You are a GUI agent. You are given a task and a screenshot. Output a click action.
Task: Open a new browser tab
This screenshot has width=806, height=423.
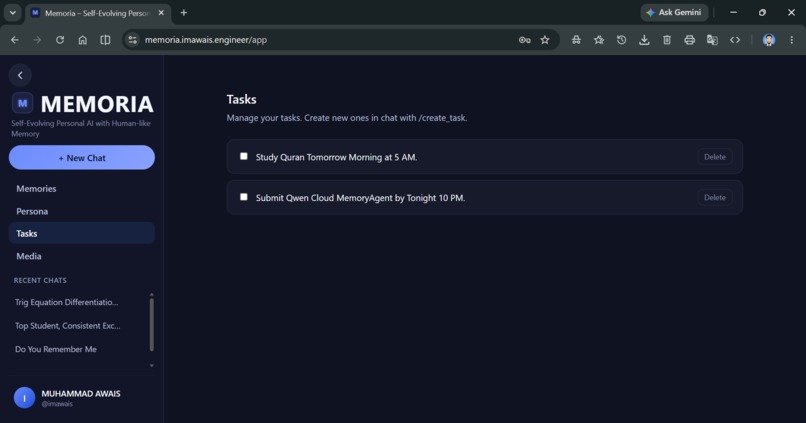(184, 13)
